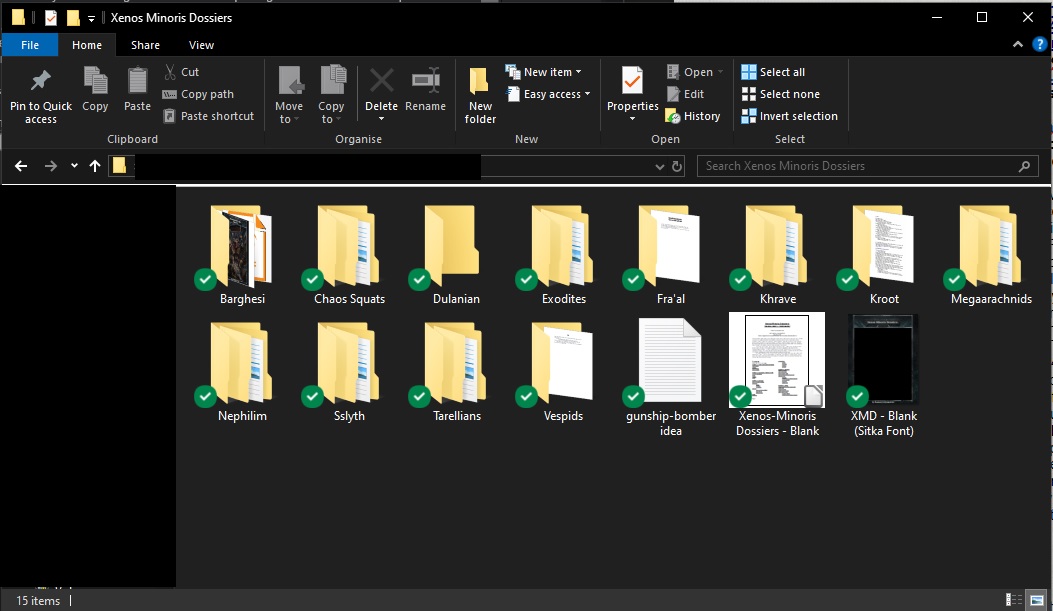Go up one folder level
Viewport: 1053px width, 611px height.
click(x=95, y=166)
